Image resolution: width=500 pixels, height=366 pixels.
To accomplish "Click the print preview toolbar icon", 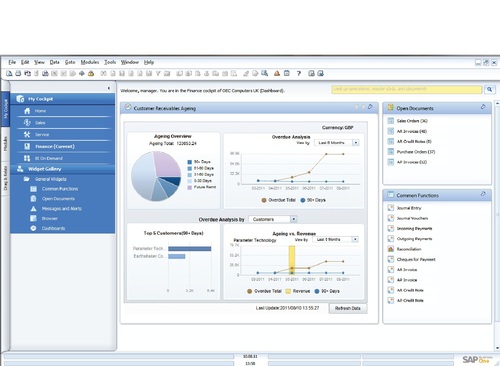I will 9,73.
